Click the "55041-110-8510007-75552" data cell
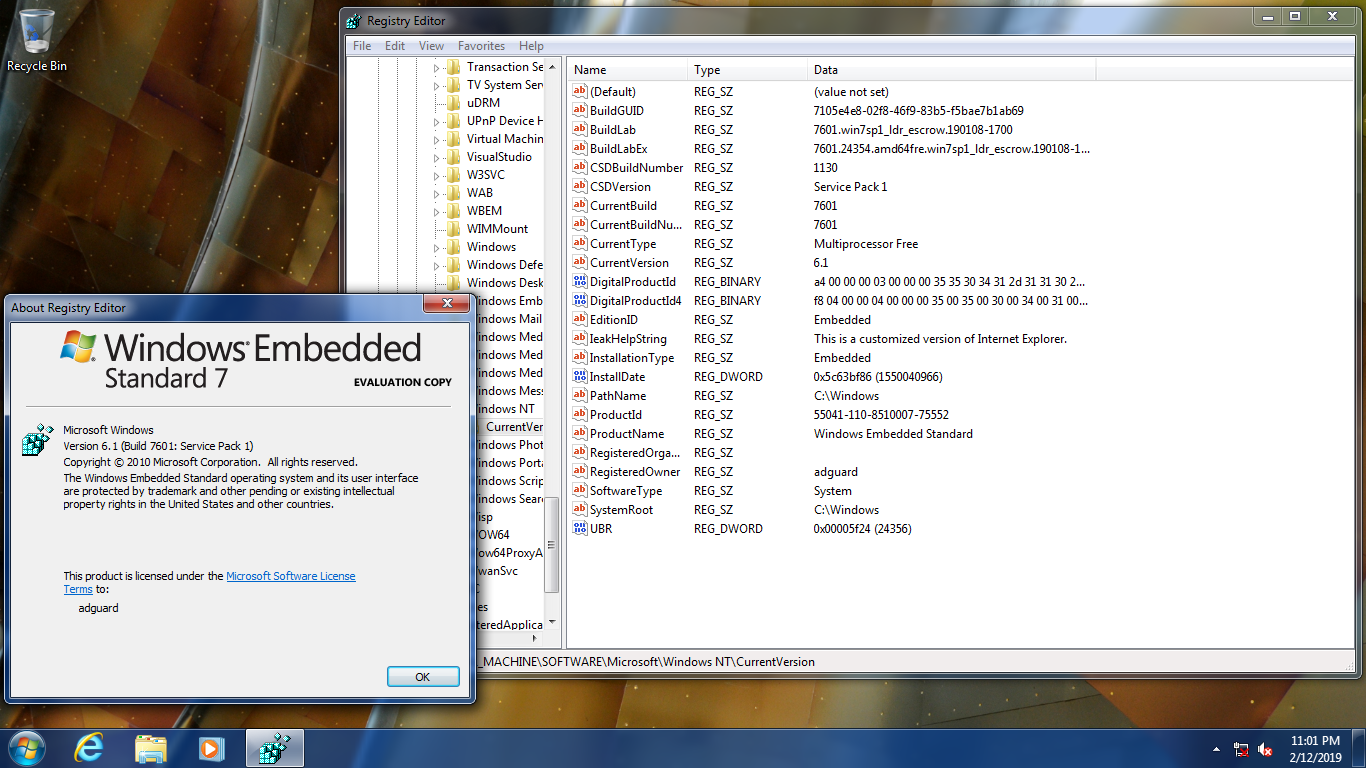This screenshot has width=1366, height=768. click(x=881, y=414)
